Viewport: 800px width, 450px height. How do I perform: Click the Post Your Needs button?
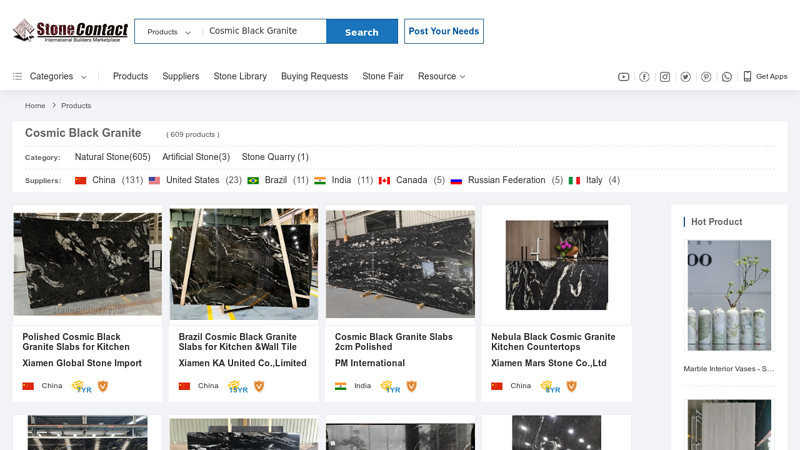pos(443,31)
